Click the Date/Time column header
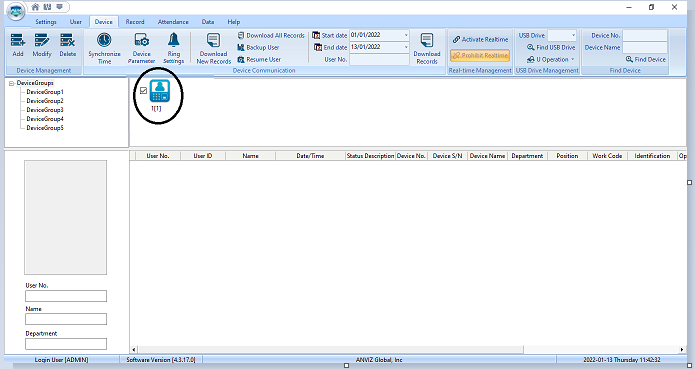This screenshot has width=695, height=369. pyautogui.click(x=310, y=156)
